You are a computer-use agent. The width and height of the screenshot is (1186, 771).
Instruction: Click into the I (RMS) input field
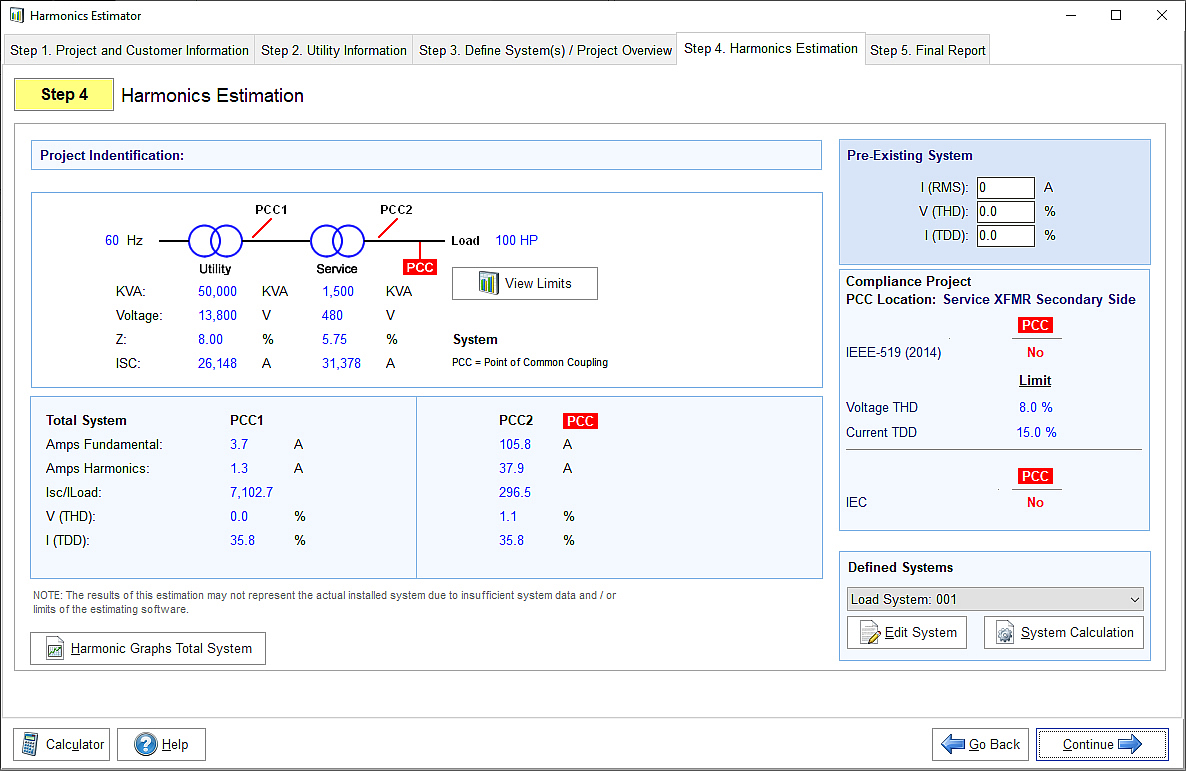pyautogui.click(x=1005, y=188)
